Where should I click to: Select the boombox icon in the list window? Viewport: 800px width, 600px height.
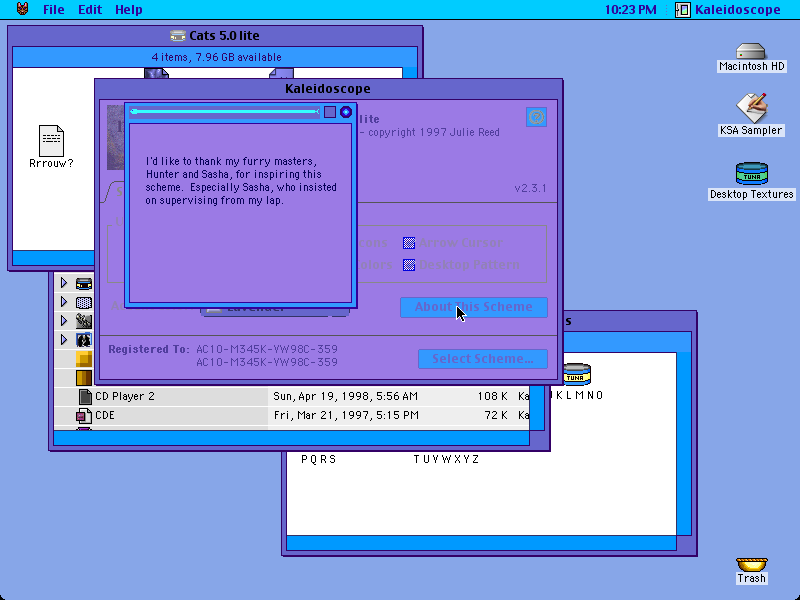[x=84, y=283]
